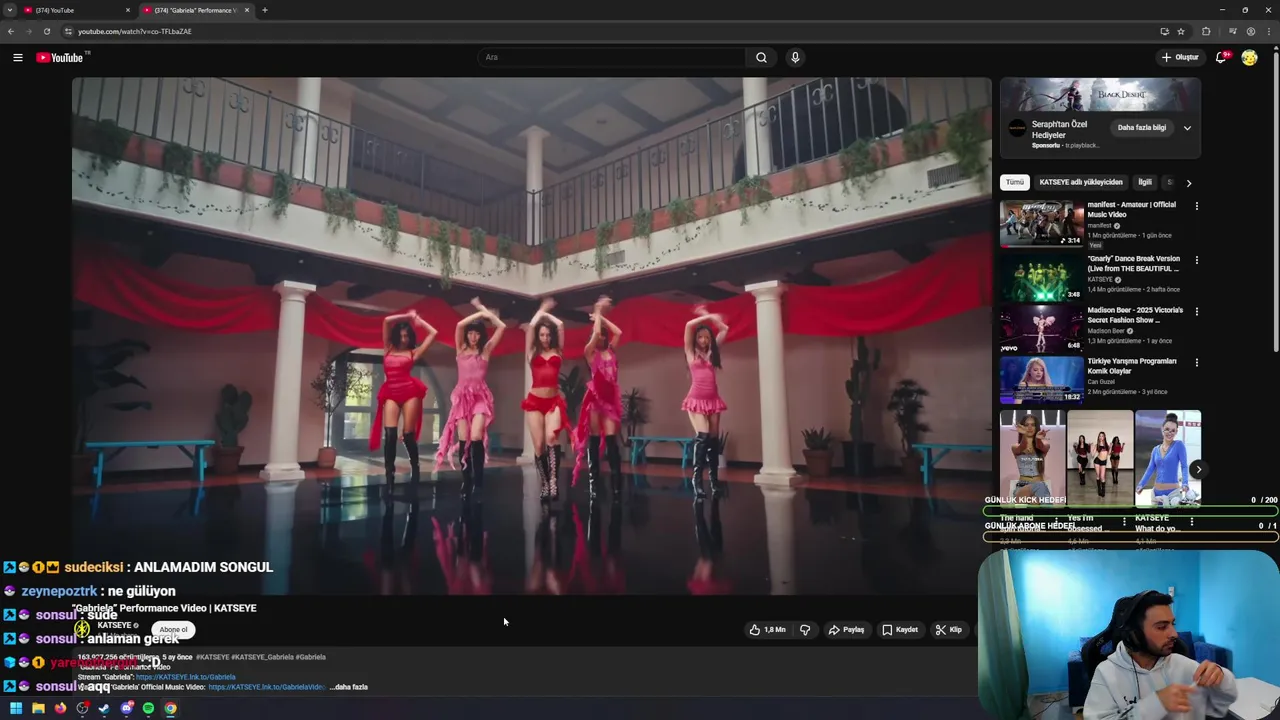Bookmark this page with star icon

tap(1181, 31)
